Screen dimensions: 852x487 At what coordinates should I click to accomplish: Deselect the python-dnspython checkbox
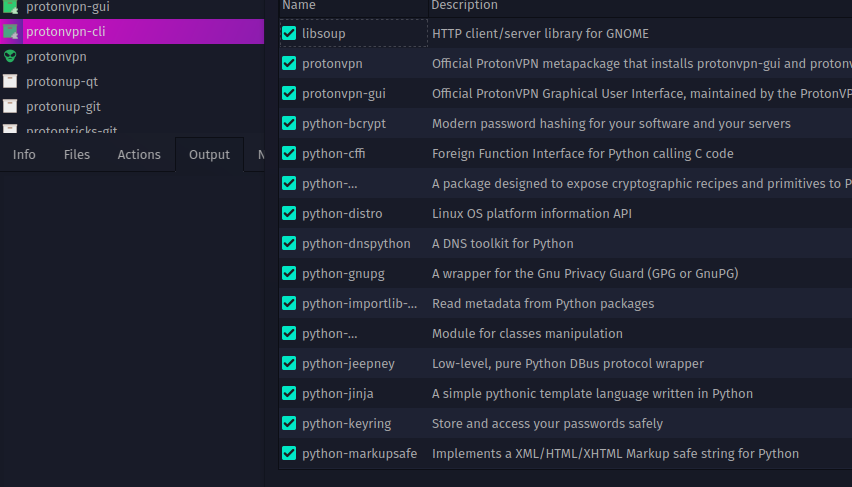coord(289,243)
